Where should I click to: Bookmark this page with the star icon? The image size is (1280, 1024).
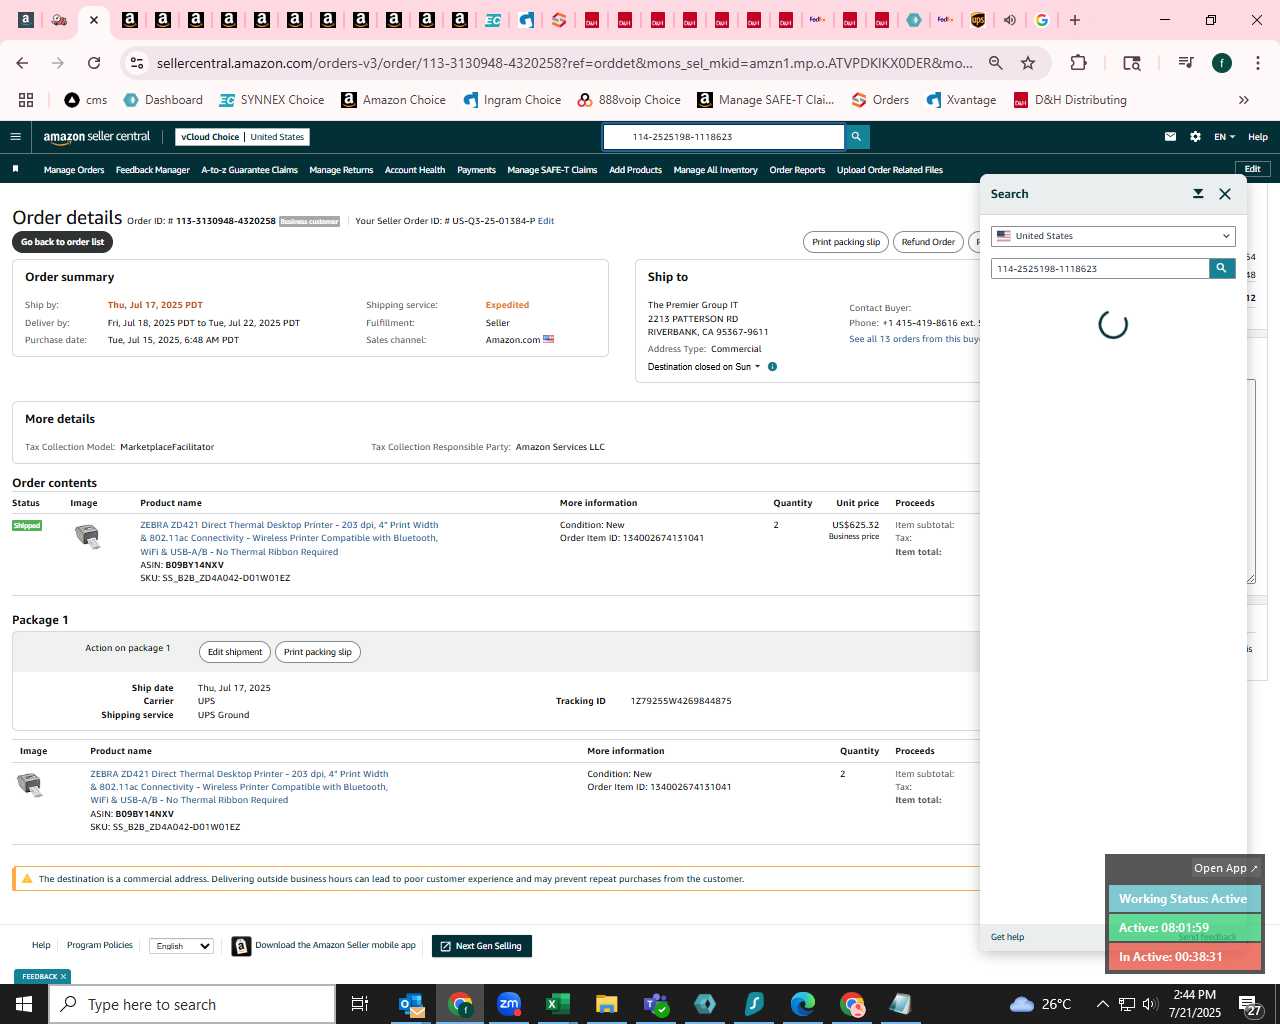pyautogui.click(x=1028, y=63)
